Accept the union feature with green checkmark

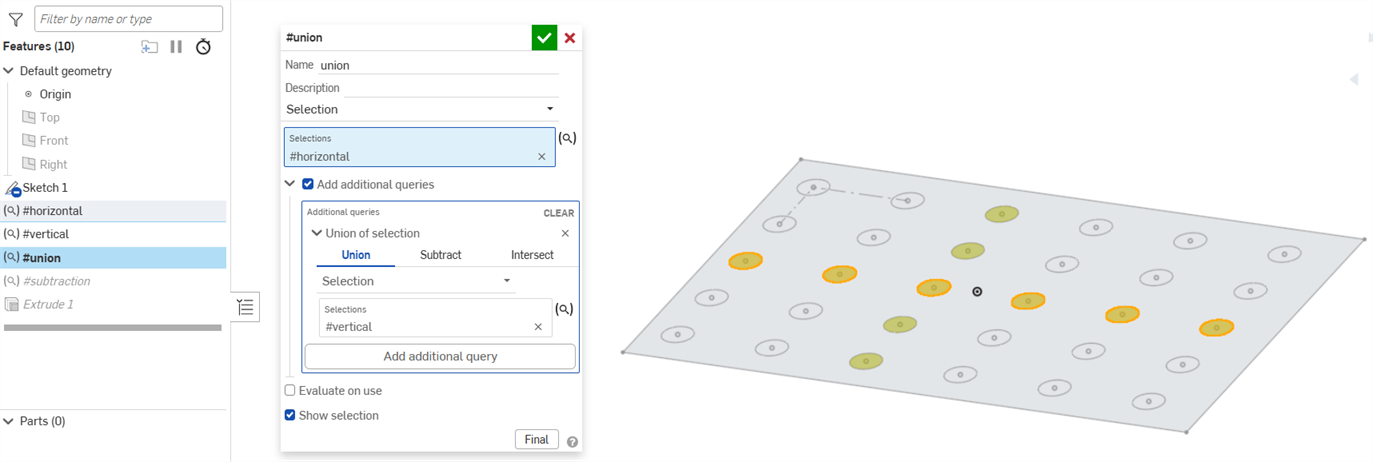coord(544,38)
